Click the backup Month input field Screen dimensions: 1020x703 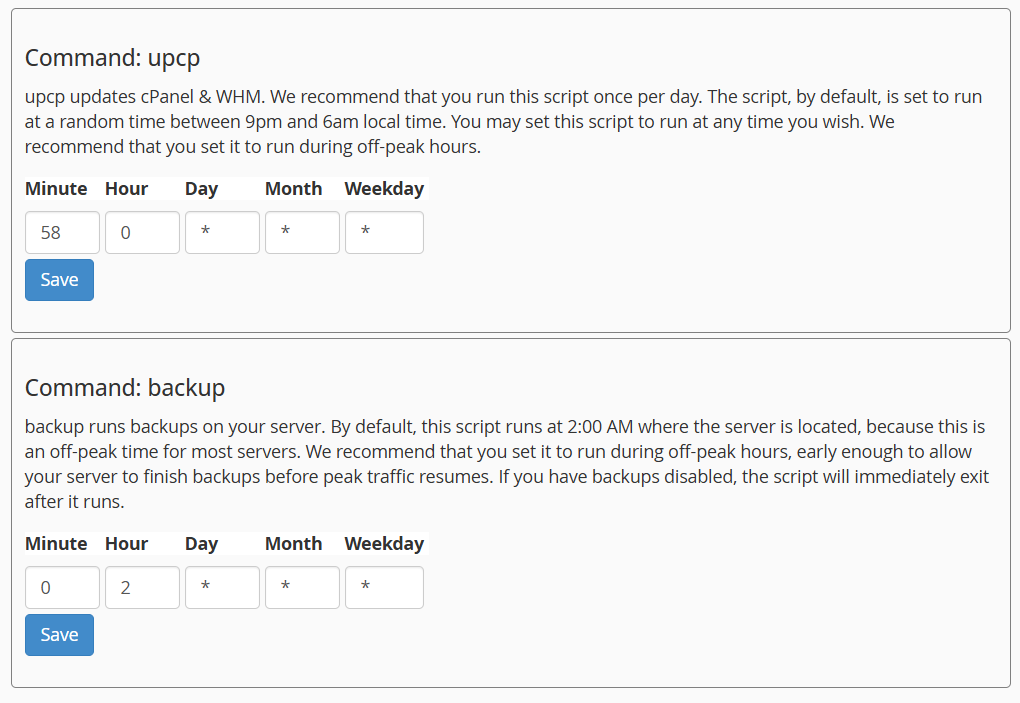click(302, 587)
